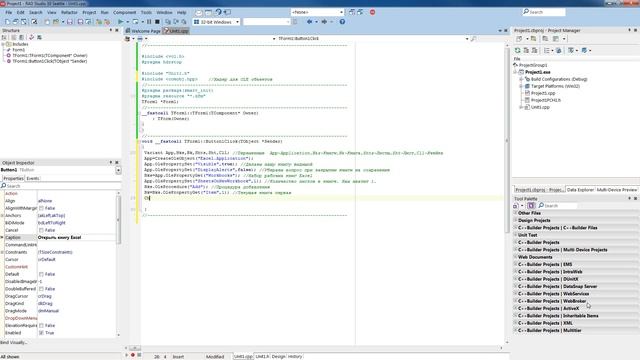The image size is (640, 360).
Task: Open the File menu
Action: tap(9, 12)
